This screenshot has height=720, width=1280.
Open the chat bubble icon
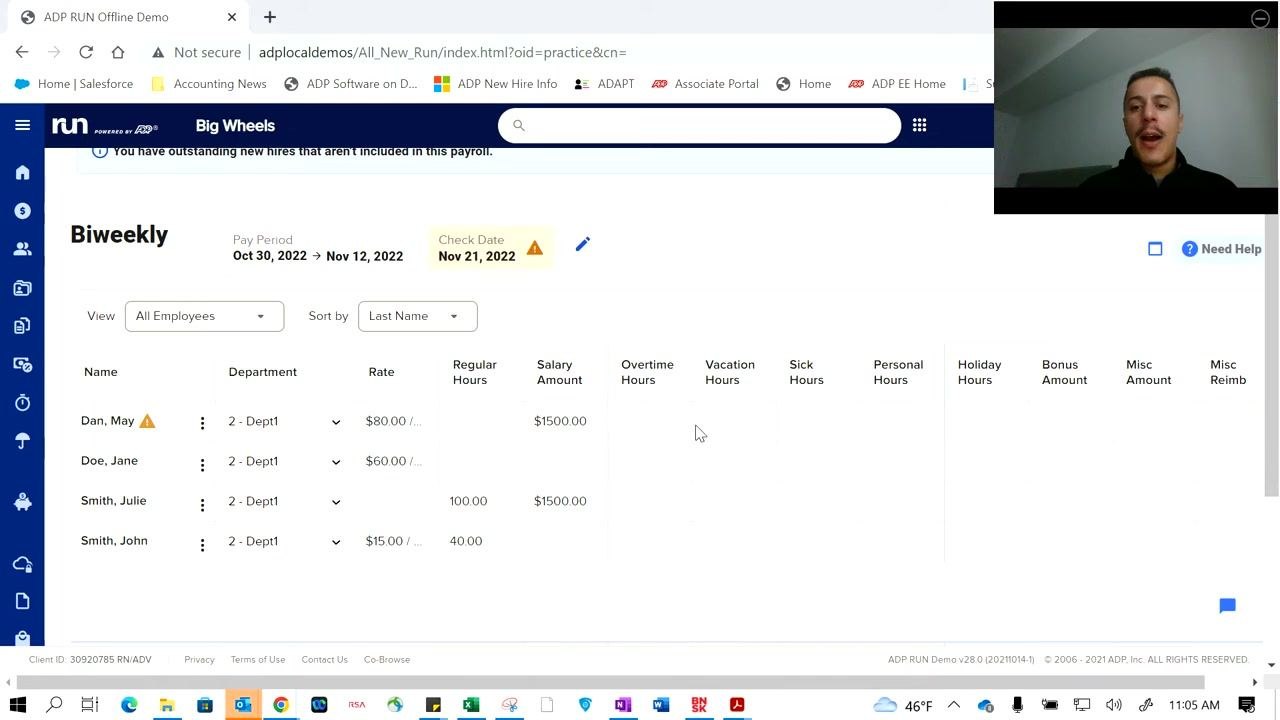pos(1227,606)
